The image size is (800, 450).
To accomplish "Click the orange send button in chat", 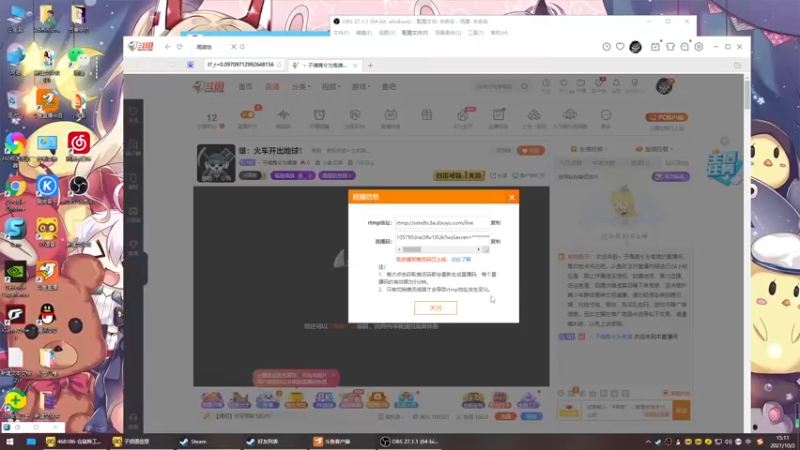I will (x=681, y=410).
